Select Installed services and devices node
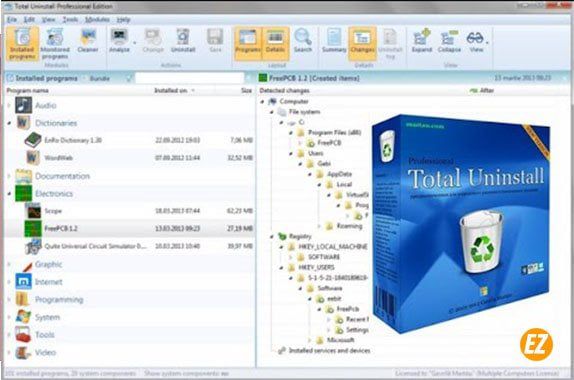The image size is (574, 380). click(329, 350)
